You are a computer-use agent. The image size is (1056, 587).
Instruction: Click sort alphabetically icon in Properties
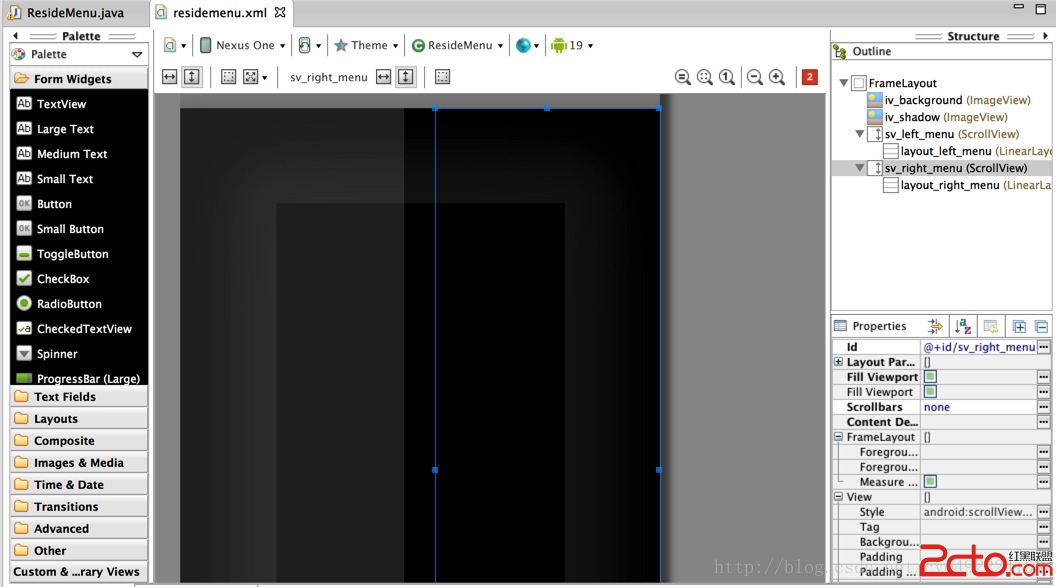point(962,326)
